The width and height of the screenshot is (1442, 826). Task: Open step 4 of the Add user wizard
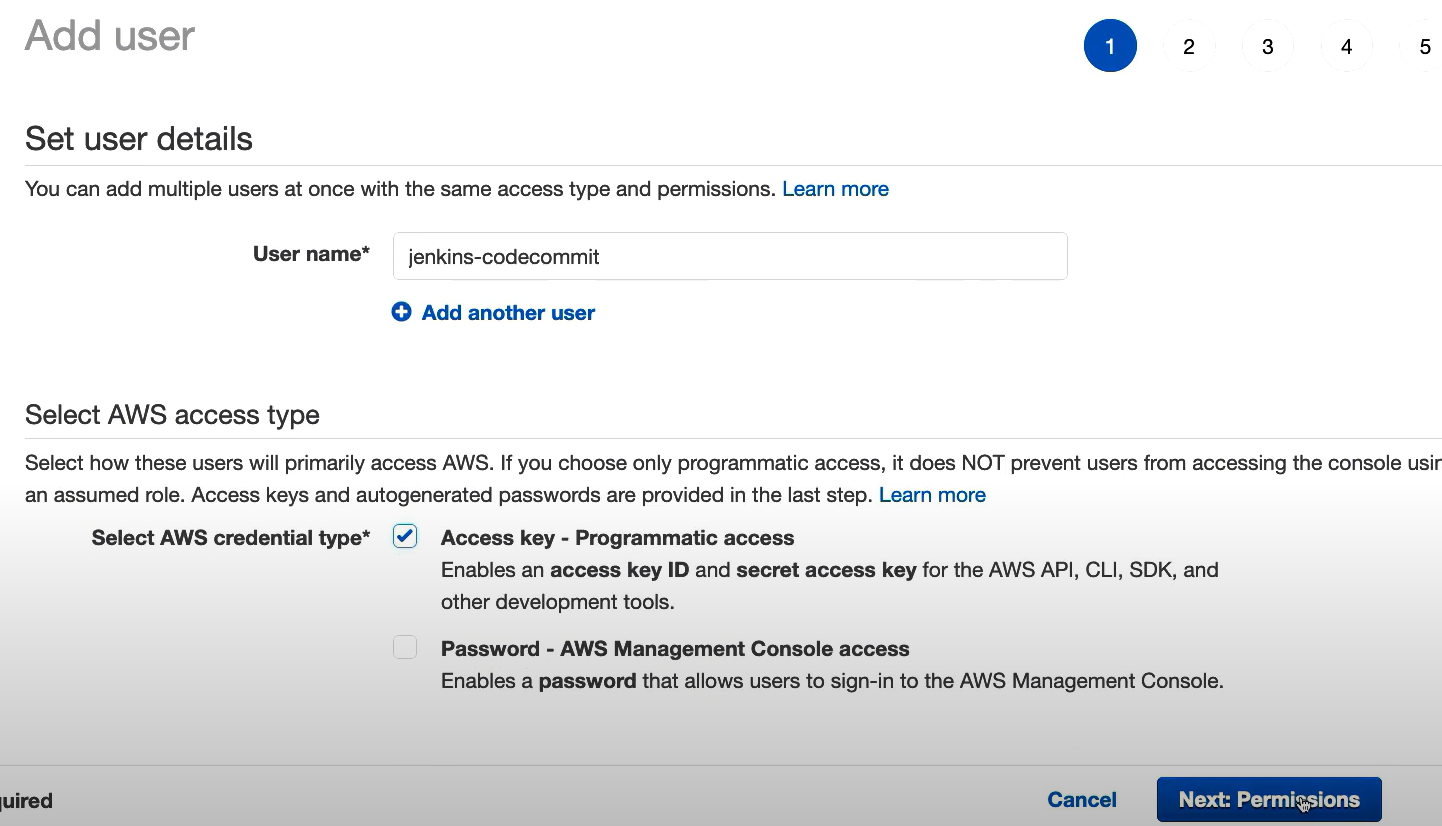click(1346, 46)
